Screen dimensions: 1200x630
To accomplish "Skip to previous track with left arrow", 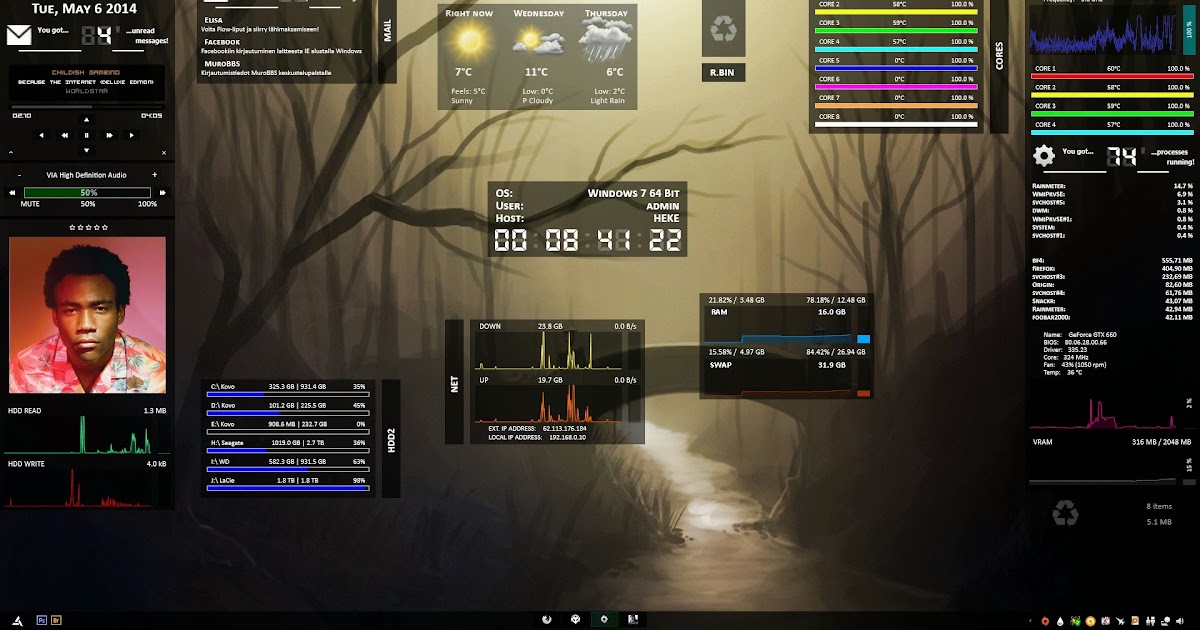I will coord(41,135).
